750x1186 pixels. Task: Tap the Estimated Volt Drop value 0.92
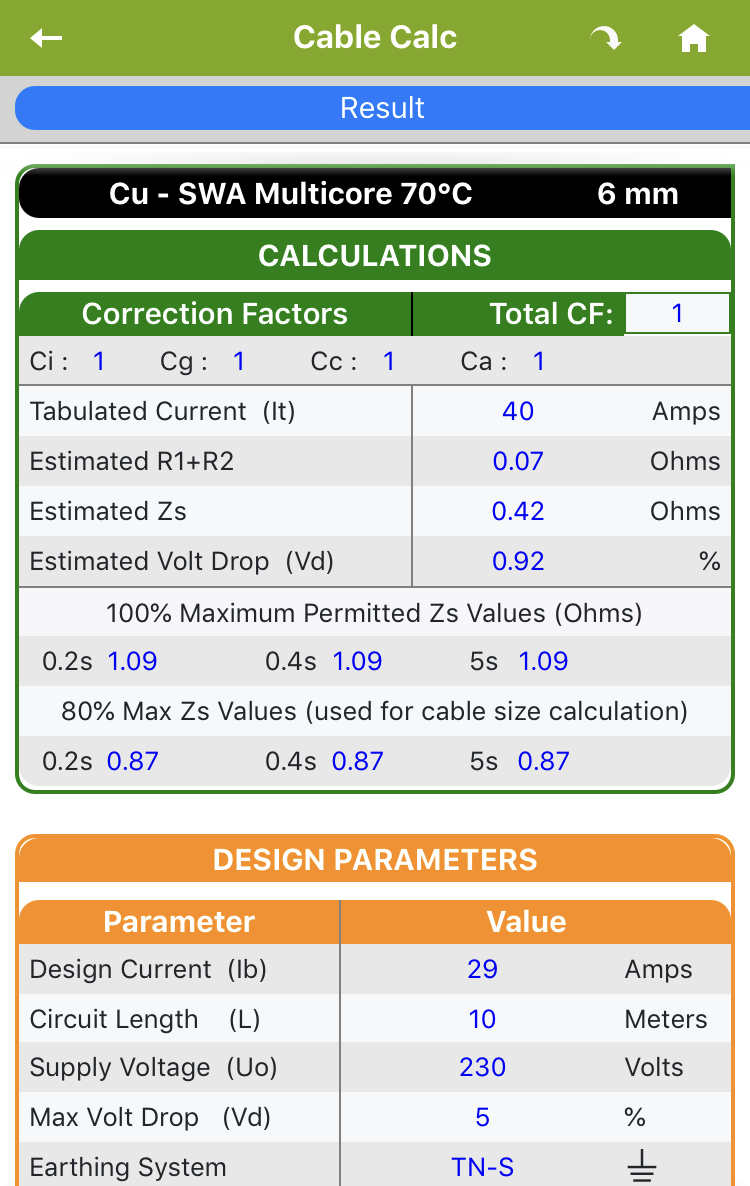[518, 561]
